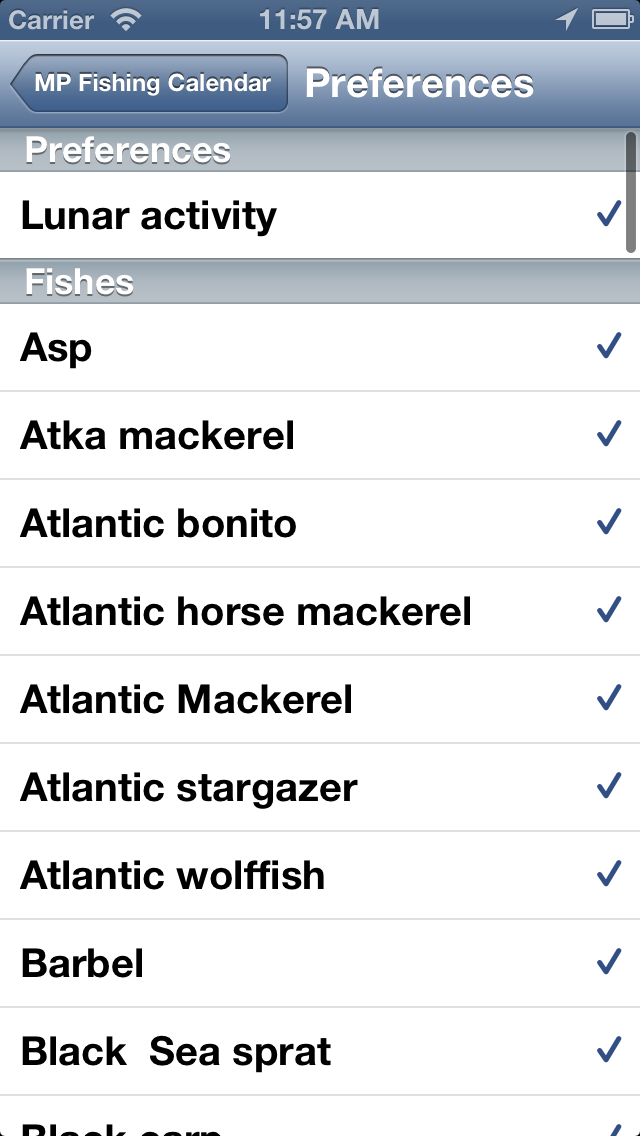
Task: Tap the Atlantic stargazer checkmark icon
Action: tap(609, 785)
